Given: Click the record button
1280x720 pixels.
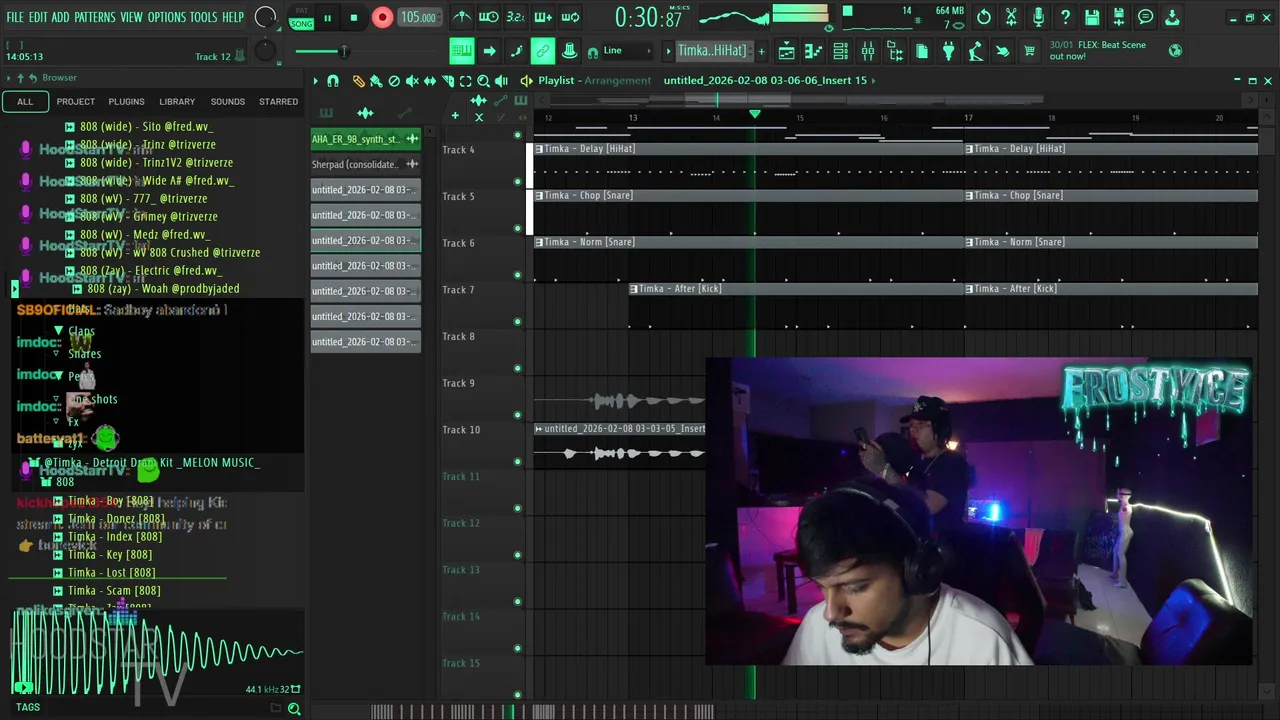Looking at the screenshot, I should coord(382,17).
